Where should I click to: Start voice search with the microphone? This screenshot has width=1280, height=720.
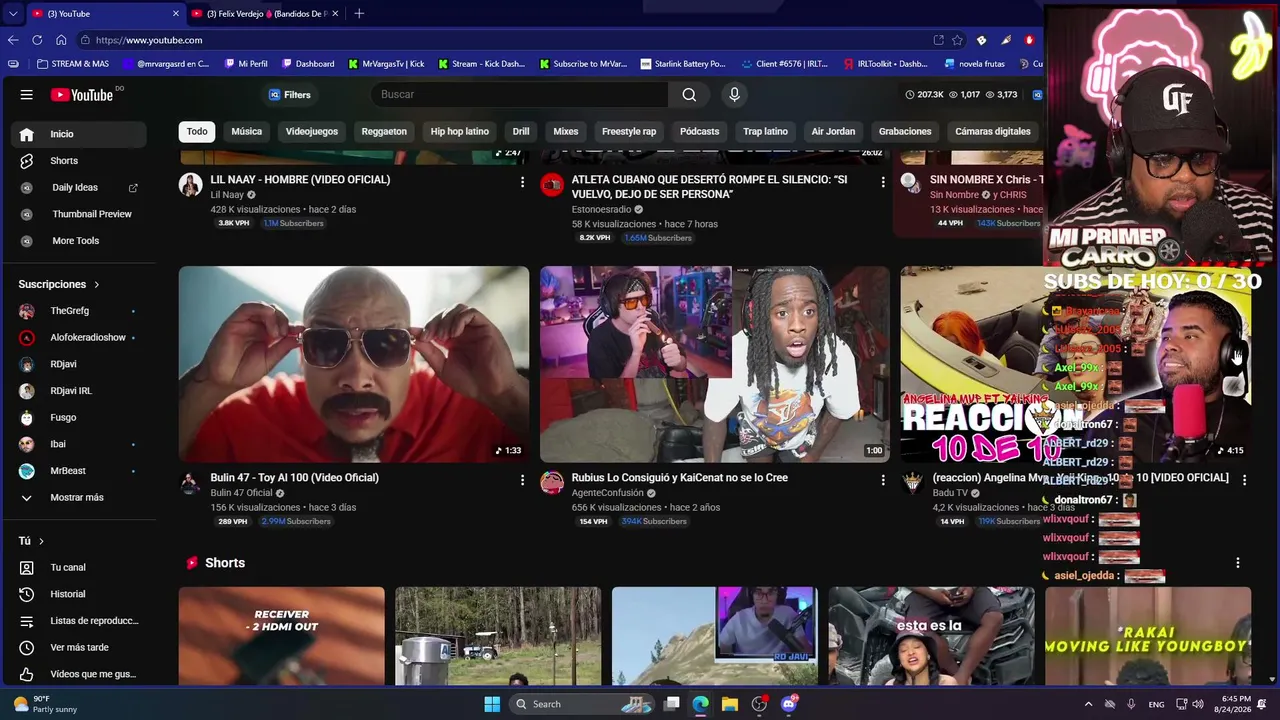(734, 94)
